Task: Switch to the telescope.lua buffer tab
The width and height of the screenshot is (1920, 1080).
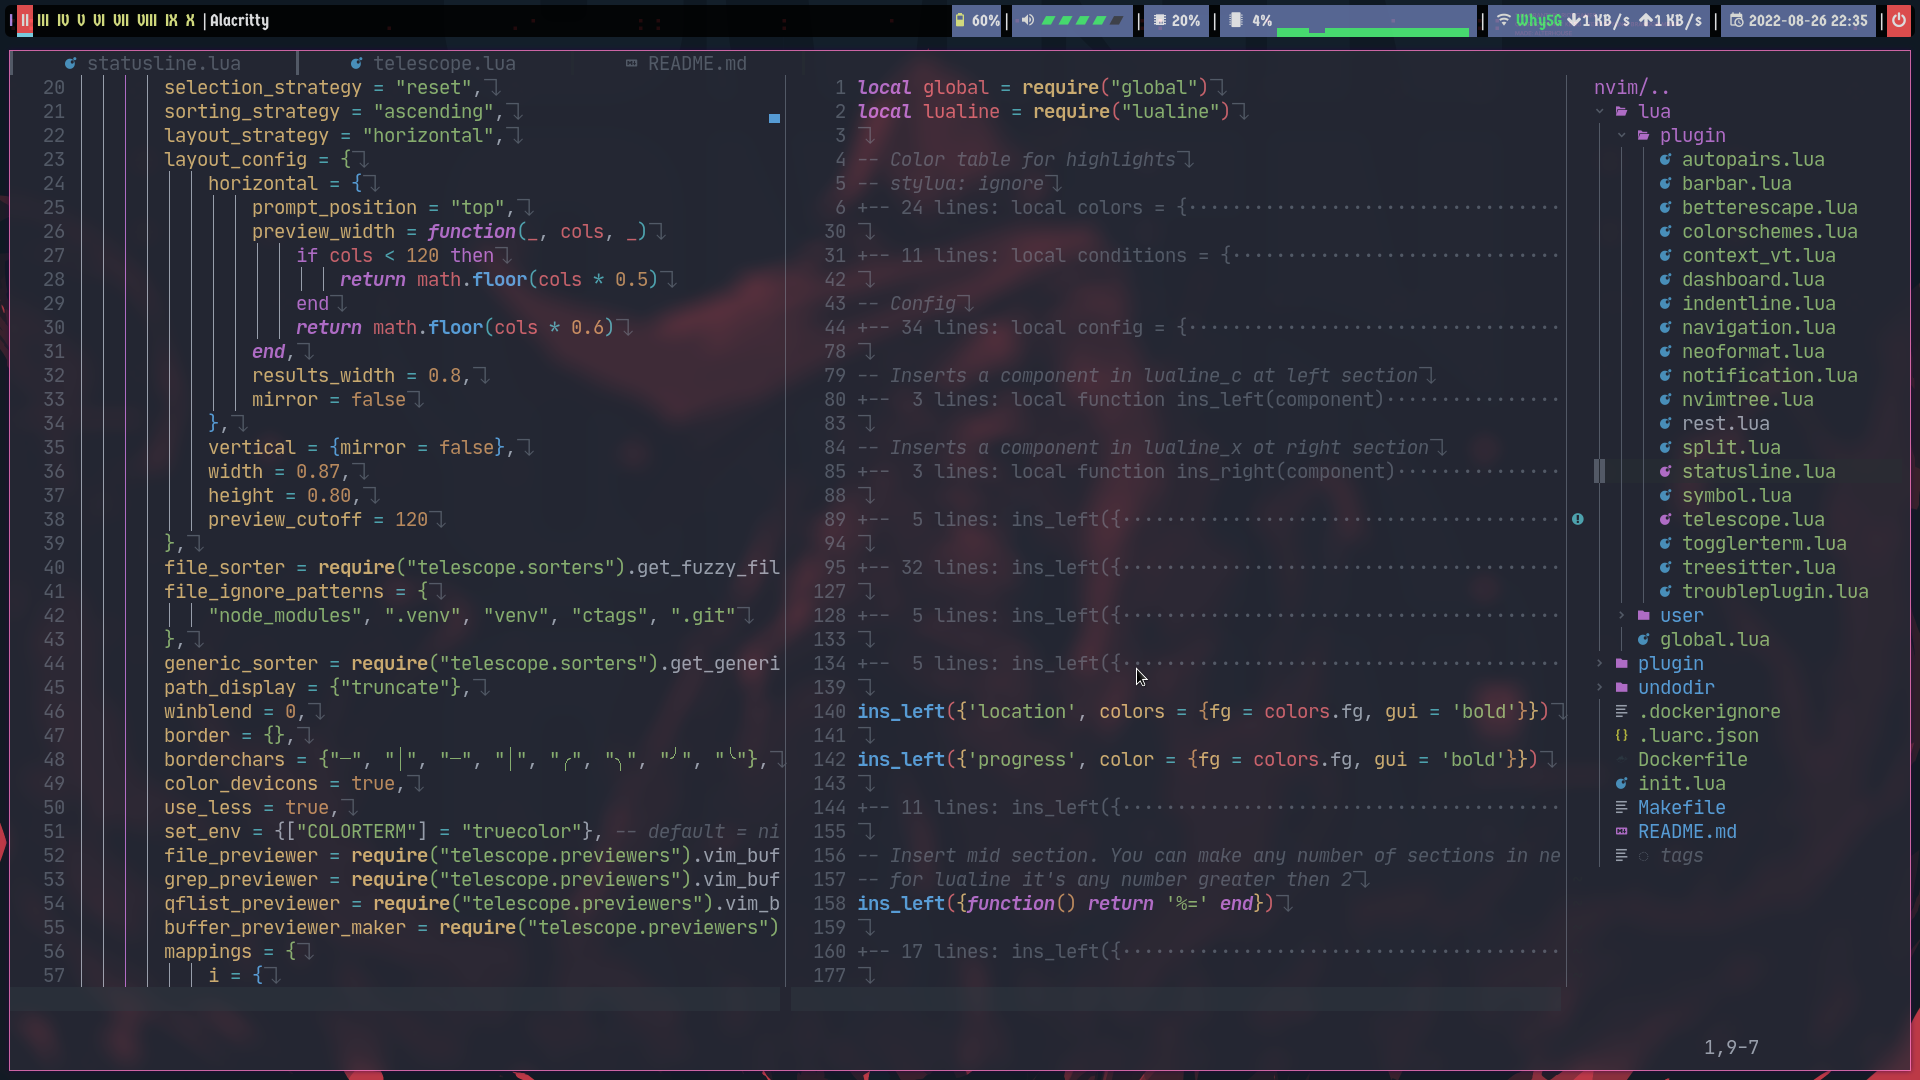Action: tap(443, 64)
